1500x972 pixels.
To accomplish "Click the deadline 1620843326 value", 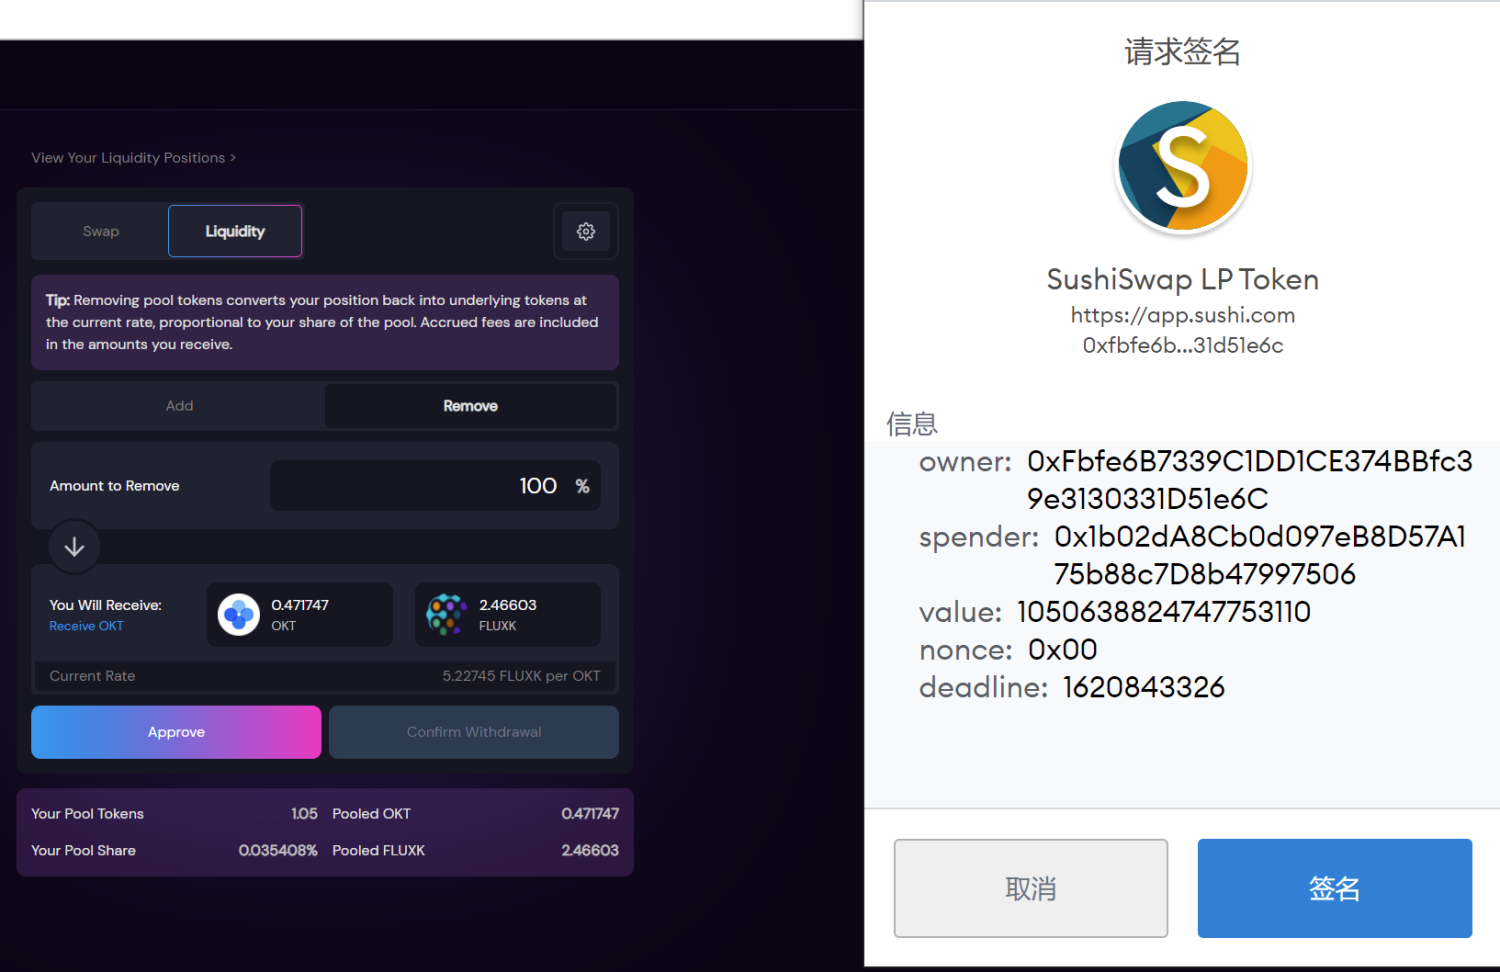I will click(1144, 688).
